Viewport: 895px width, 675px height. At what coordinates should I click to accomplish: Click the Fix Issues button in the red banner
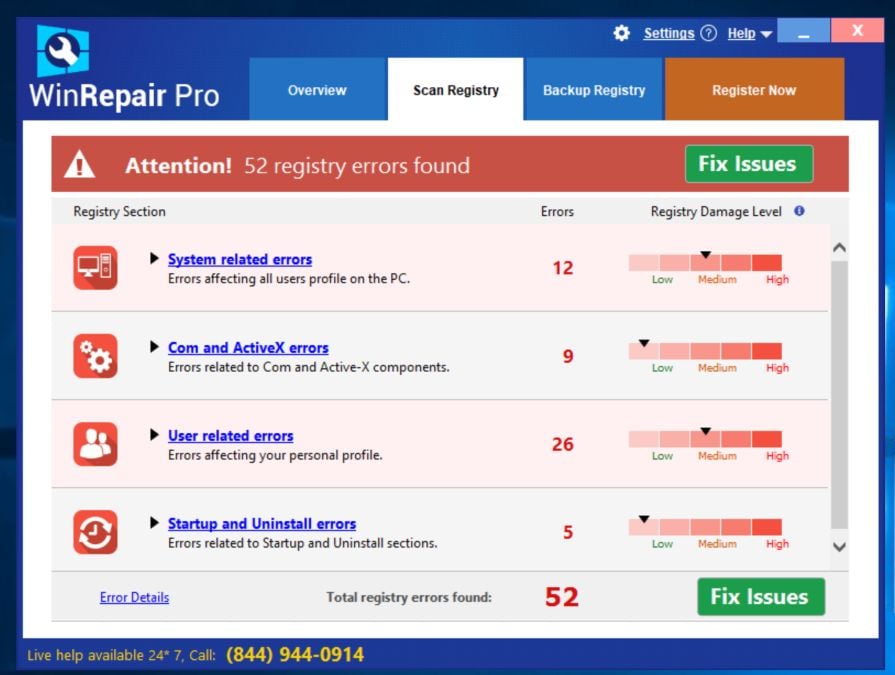click(x=748, y=164)
